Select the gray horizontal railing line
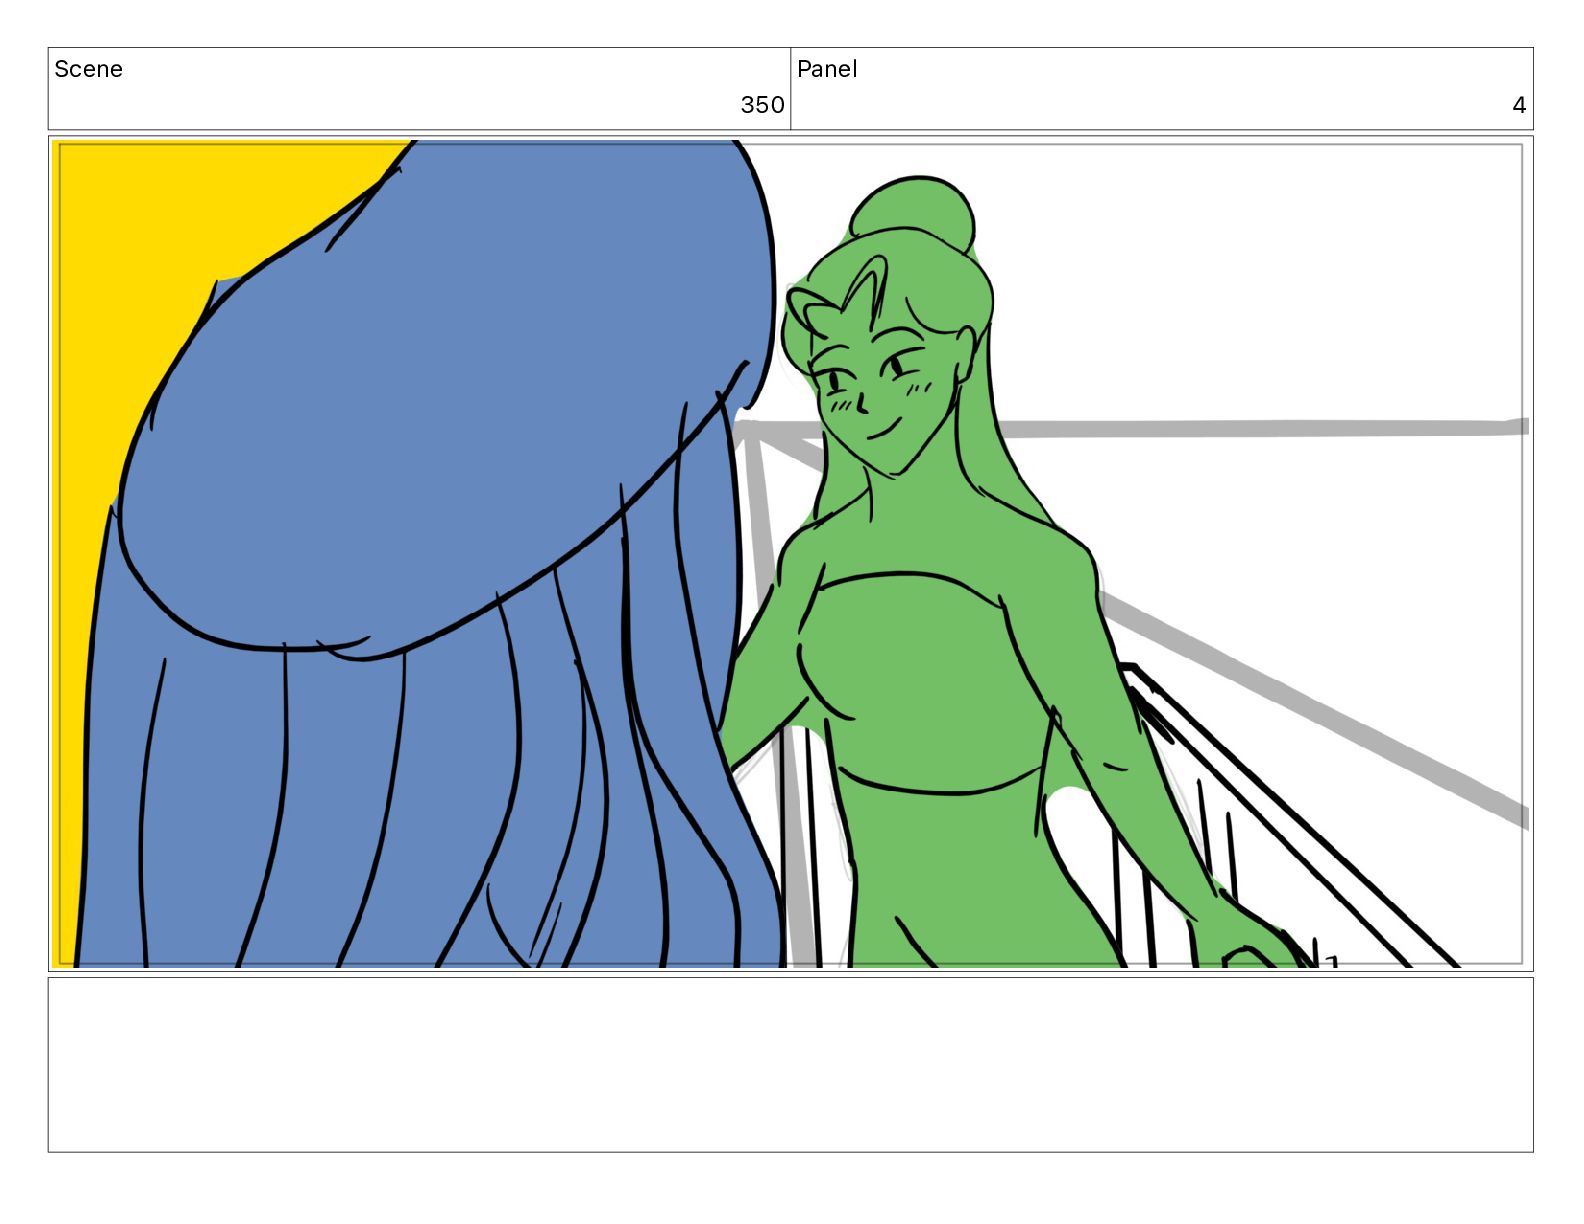This screenshot has height=1224, width=1584. (1260, 429)
